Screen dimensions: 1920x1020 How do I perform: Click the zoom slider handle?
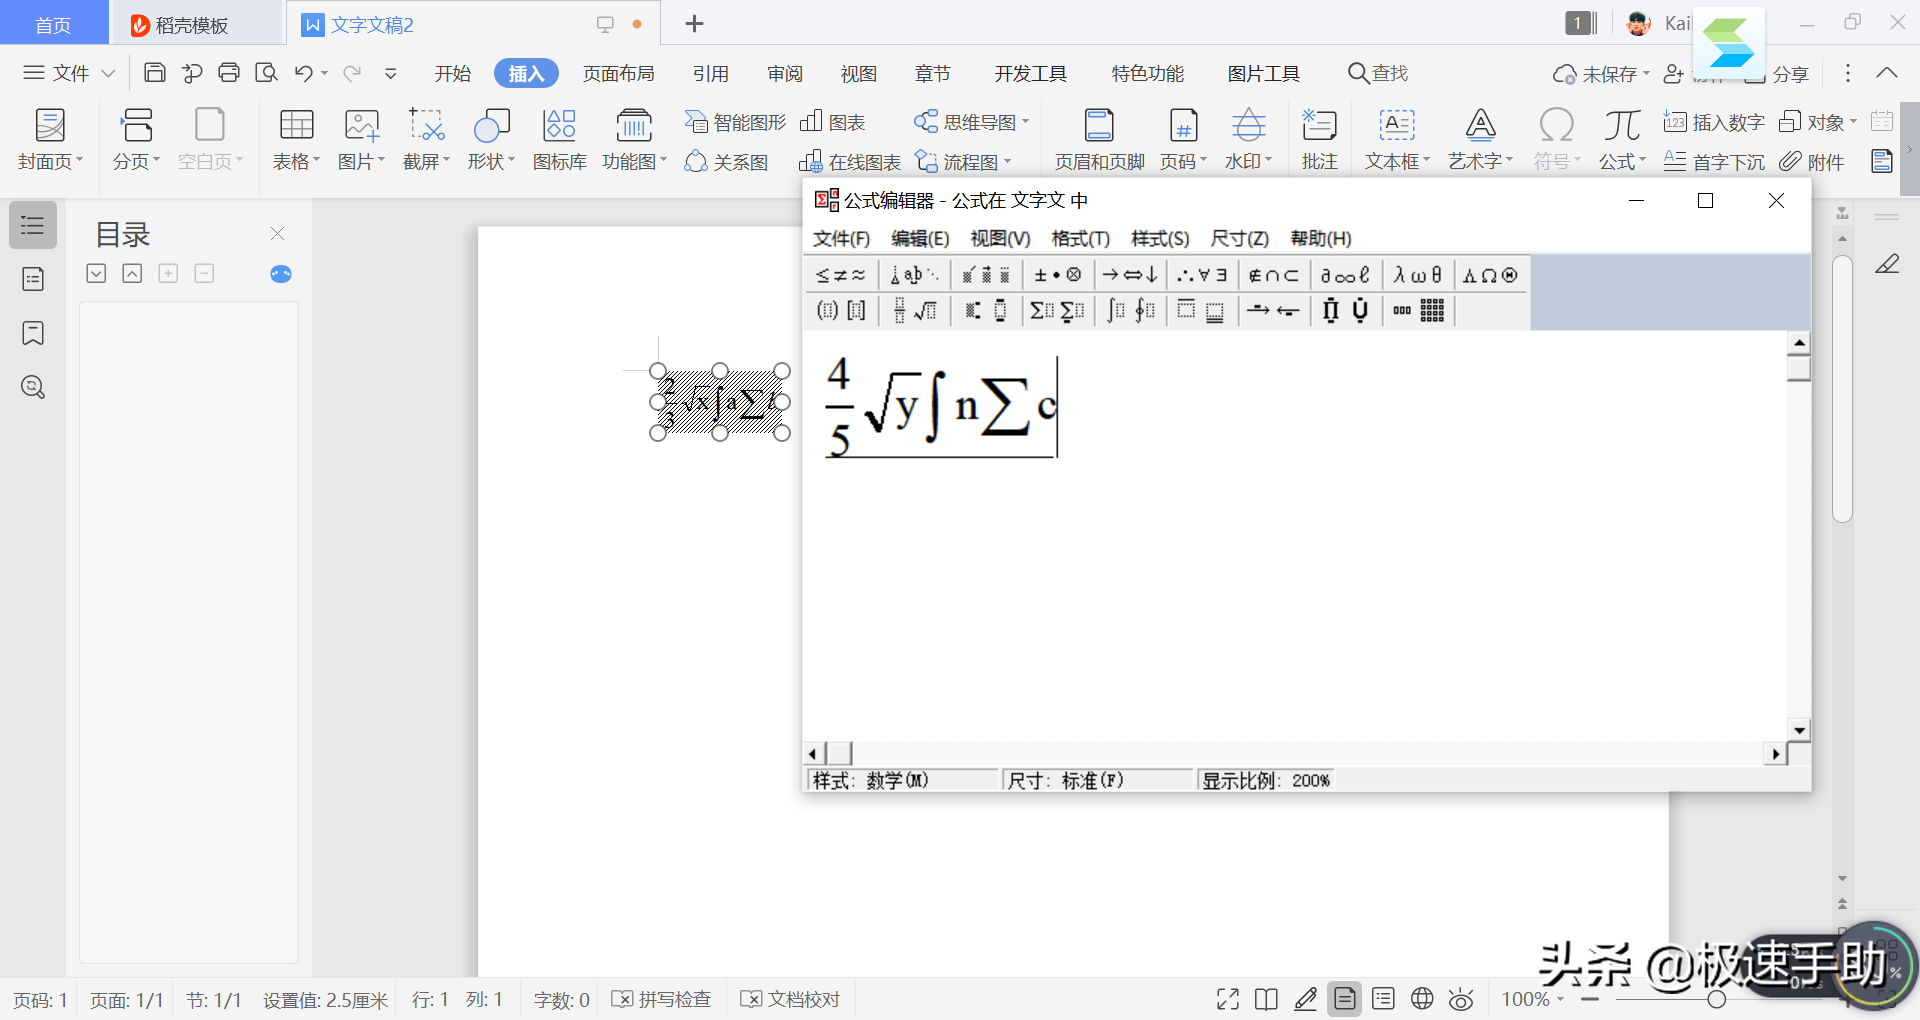[1717, 999]
